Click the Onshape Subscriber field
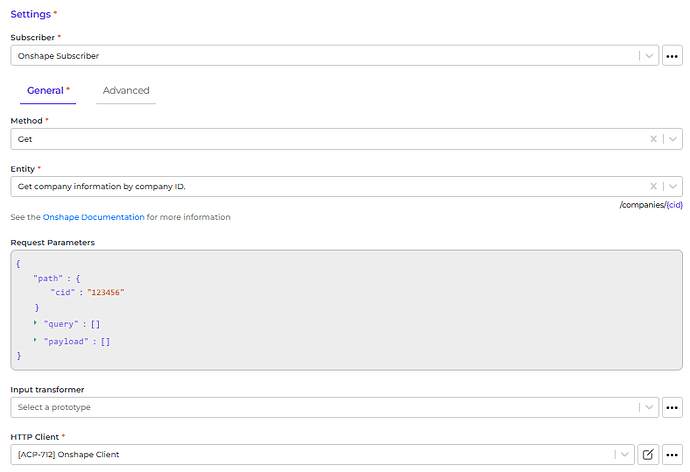This screenshot has width=690, height=472. coord(334,56)
